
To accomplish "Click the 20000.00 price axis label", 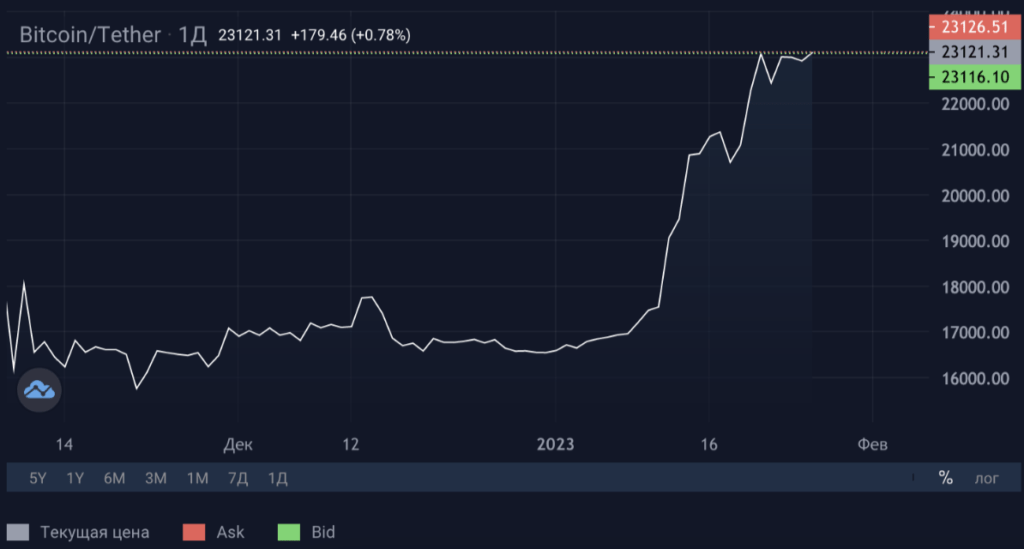I will (975, 196).
